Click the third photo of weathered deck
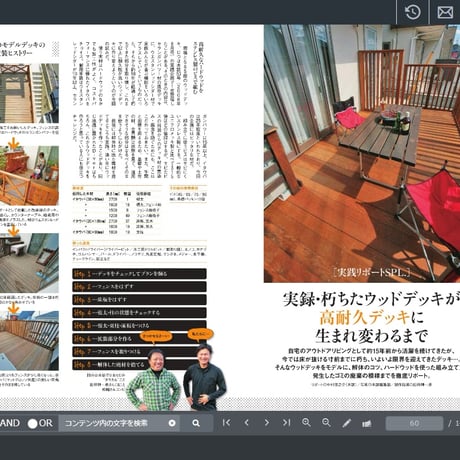The height and width of the screenshot is (460, 460). point(29,263)
